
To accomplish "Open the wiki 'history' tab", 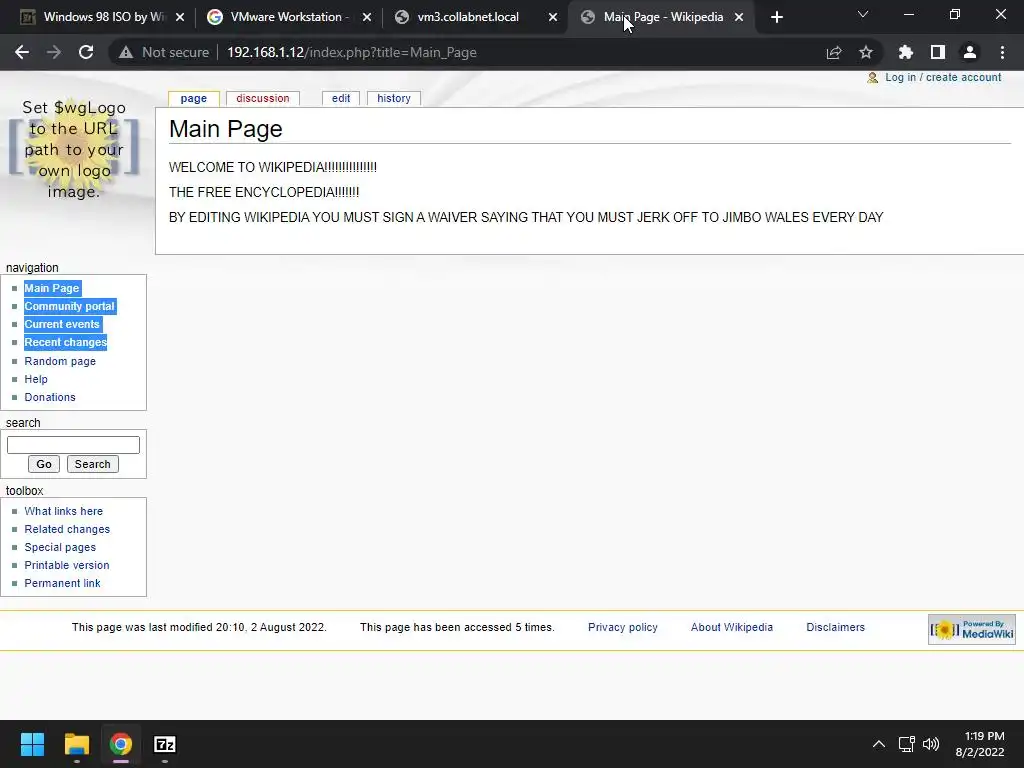I will (394, 98).
